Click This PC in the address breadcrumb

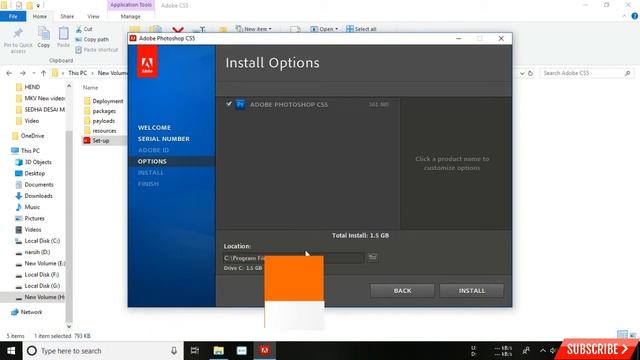click(x=78, y=73)
